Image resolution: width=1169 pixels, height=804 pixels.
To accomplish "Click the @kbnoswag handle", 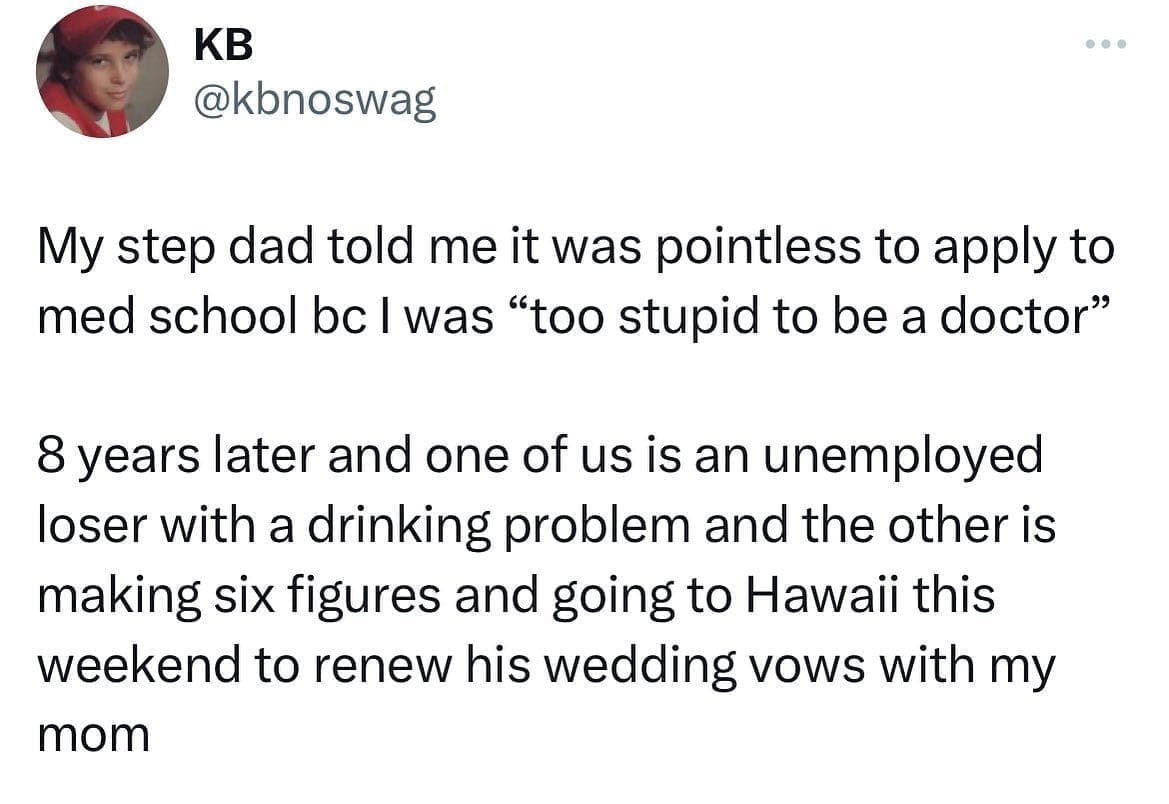I will (x=311, y=99).
